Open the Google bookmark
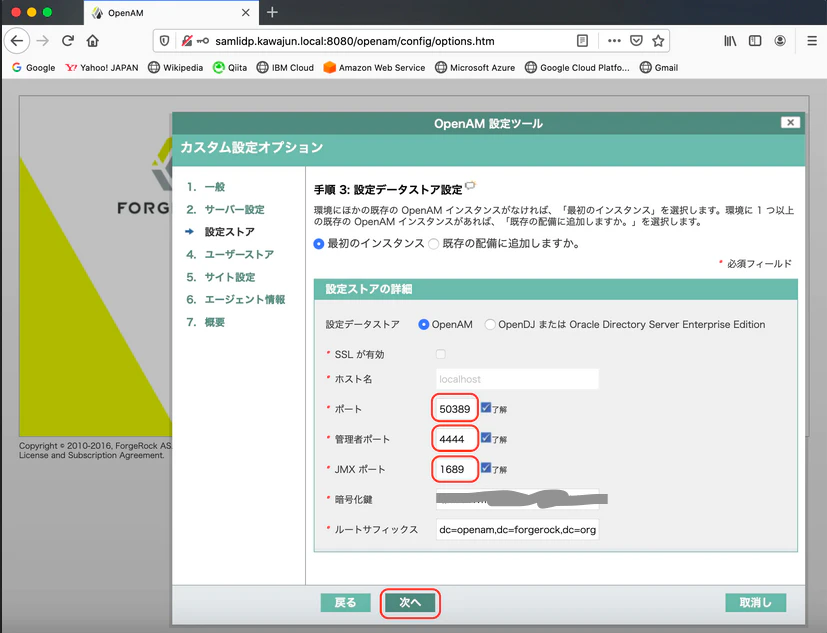The width and height of the screenshot is (827, 633). (x=34, y=68)
